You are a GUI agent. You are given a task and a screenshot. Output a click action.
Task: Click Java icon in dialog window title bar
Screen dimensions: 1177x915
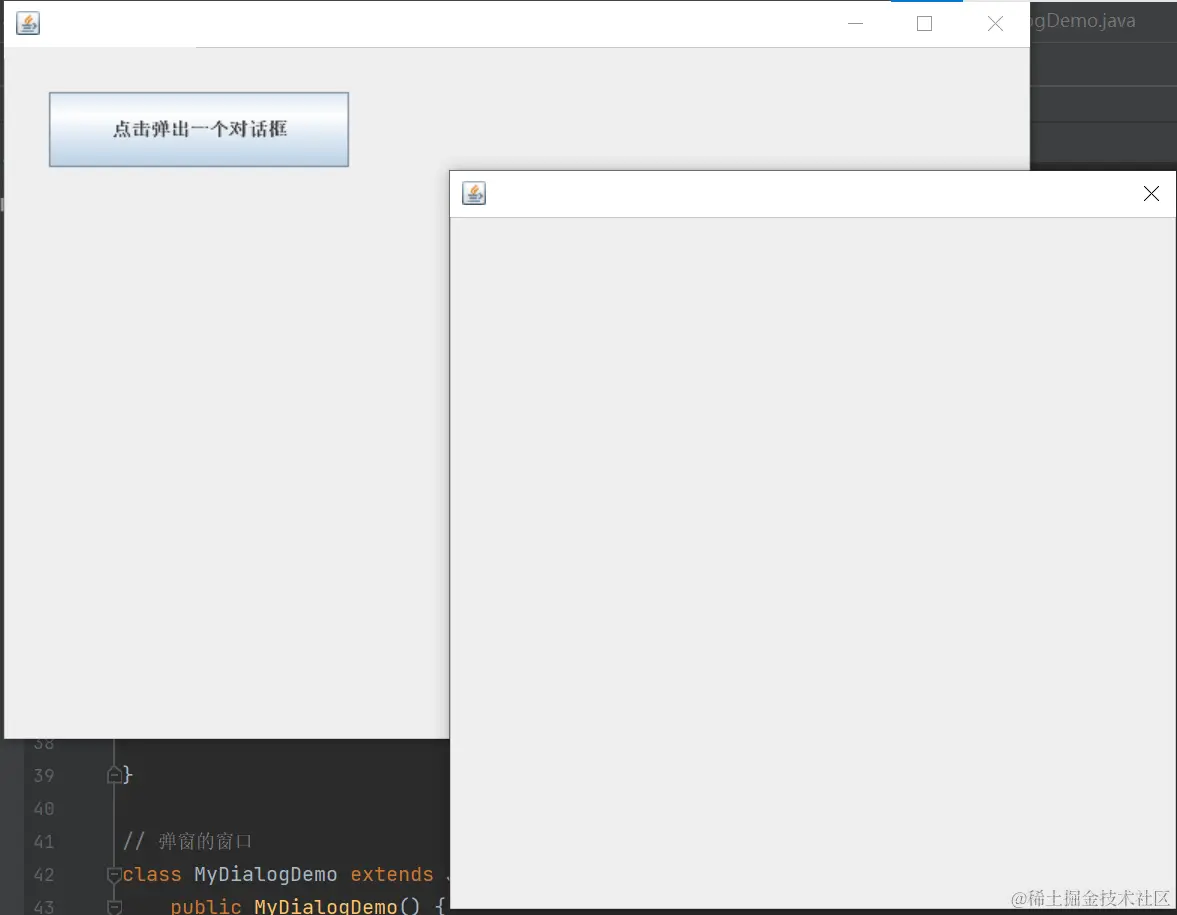pos(474,193)
